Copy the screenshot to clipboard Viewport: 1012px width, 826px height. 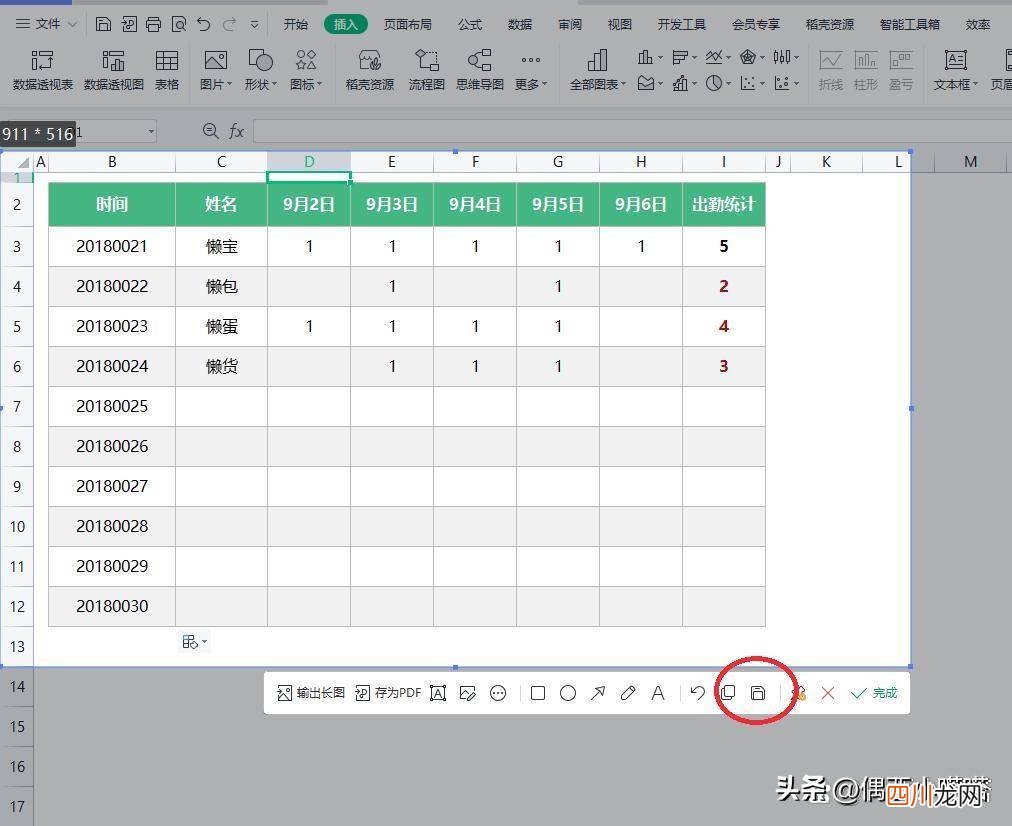point(728,693)
